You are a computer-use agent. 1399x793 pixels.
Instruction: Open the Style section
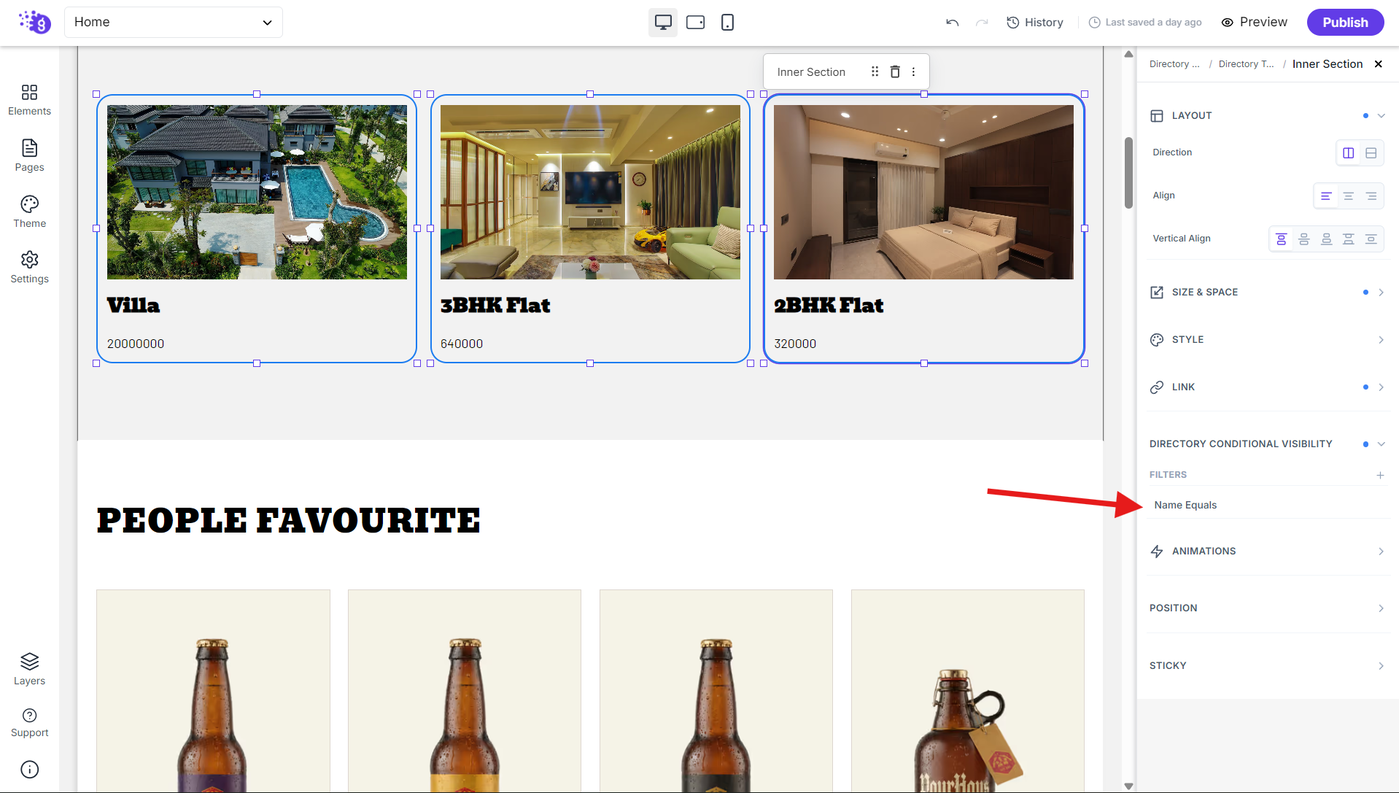pyautogui.click(x=1267, y=340)
